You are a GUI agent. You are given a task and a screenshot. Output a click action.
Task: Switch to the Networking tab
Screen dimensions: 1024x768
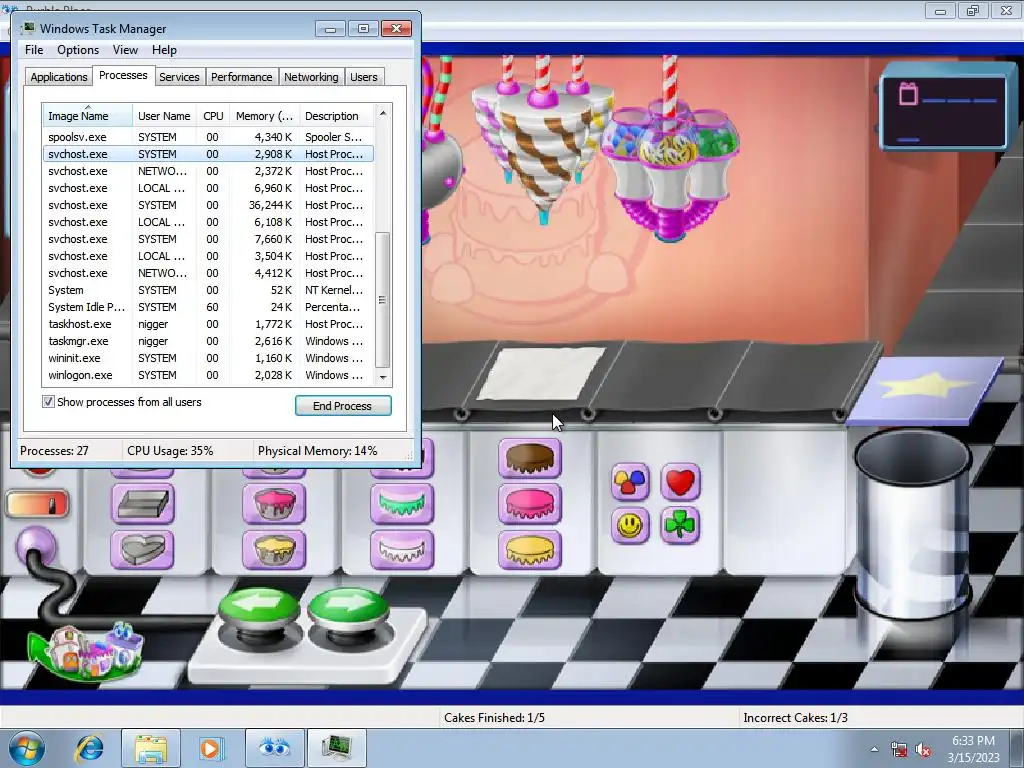311,77
